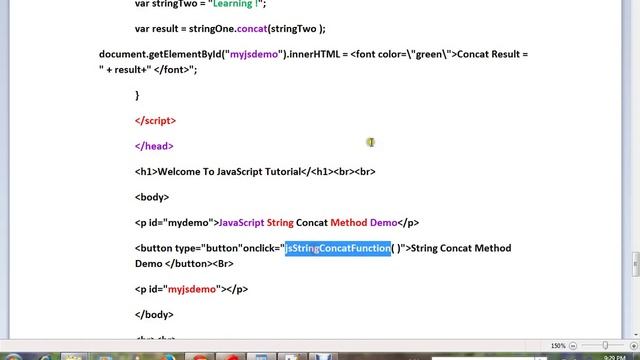Click the zoom out minus button

click(573, 346)
